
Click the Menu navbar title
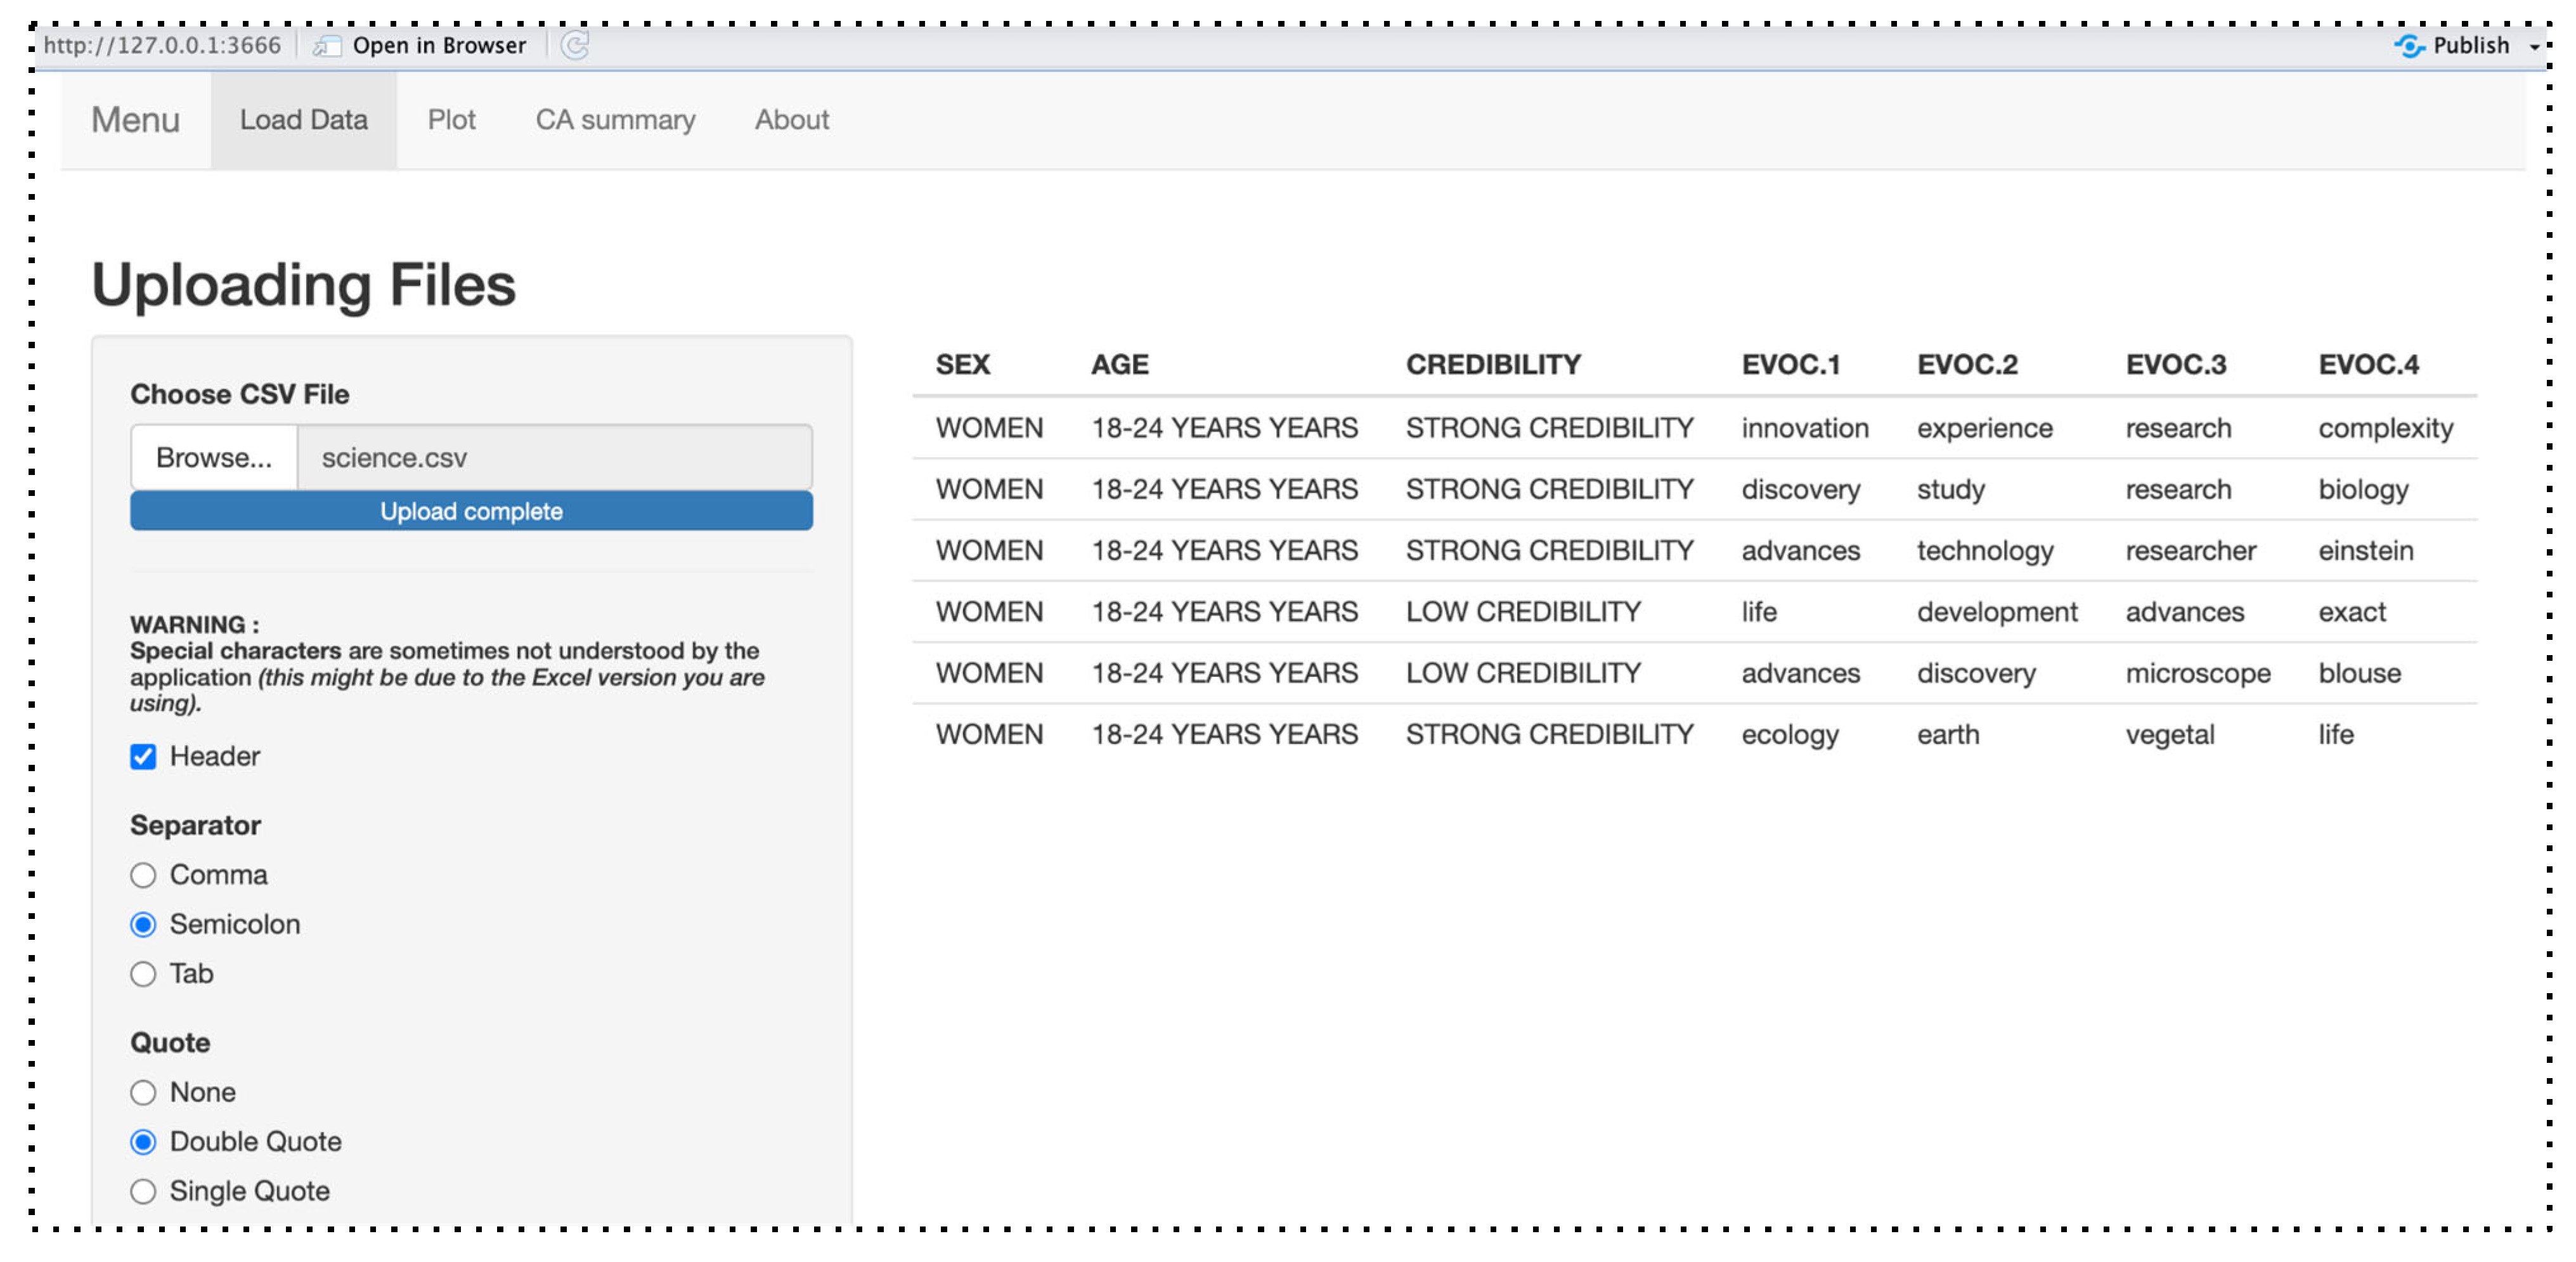[135, 120]
